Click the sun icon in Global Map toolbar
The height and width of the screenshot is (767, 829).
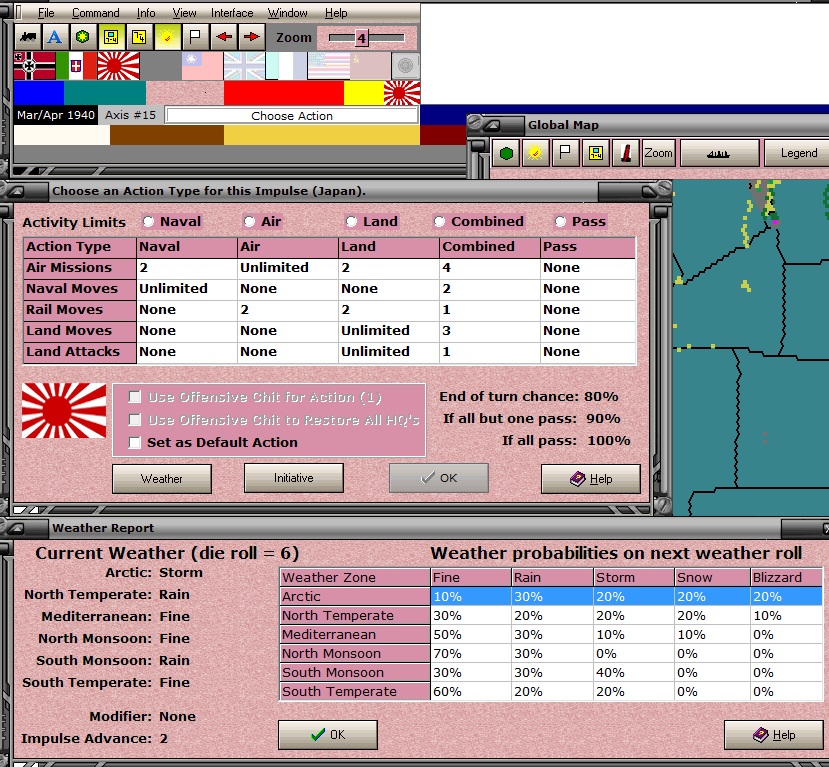coord(535,153)
